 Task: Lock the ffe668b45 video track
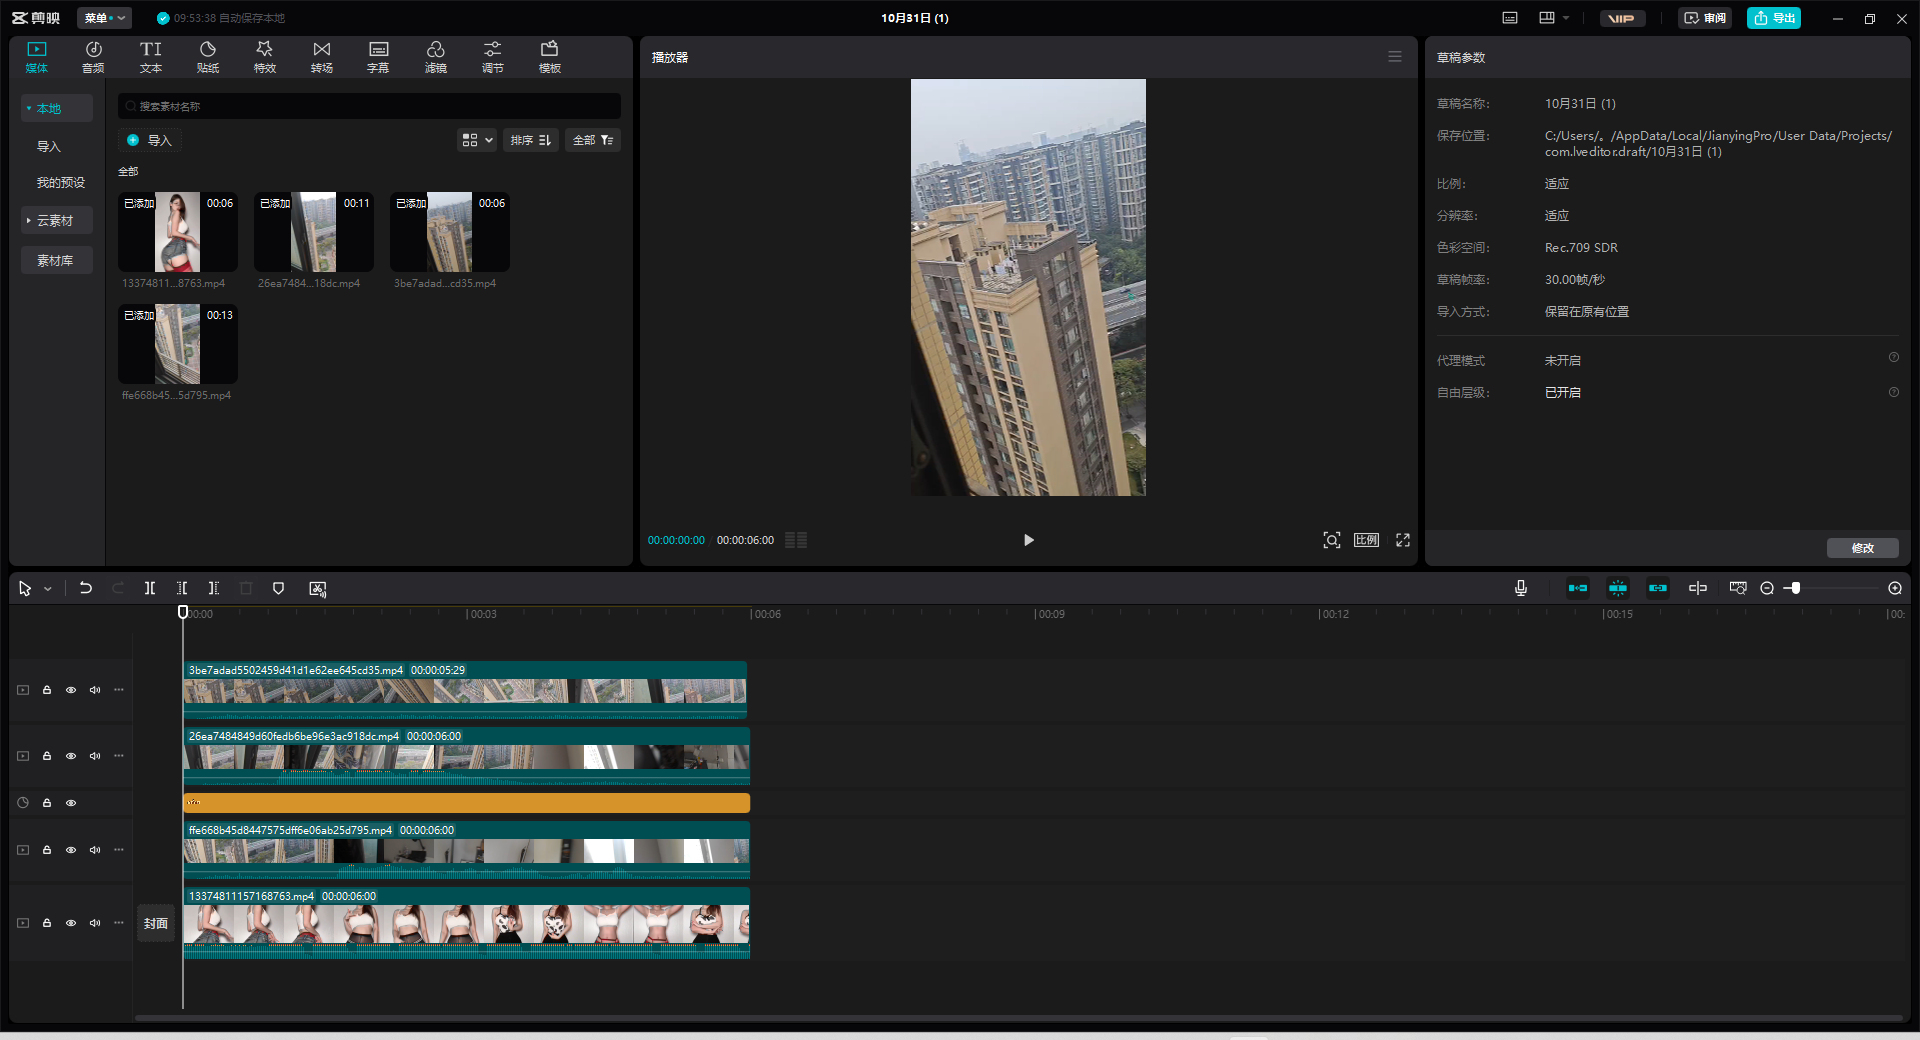[47, 850]
